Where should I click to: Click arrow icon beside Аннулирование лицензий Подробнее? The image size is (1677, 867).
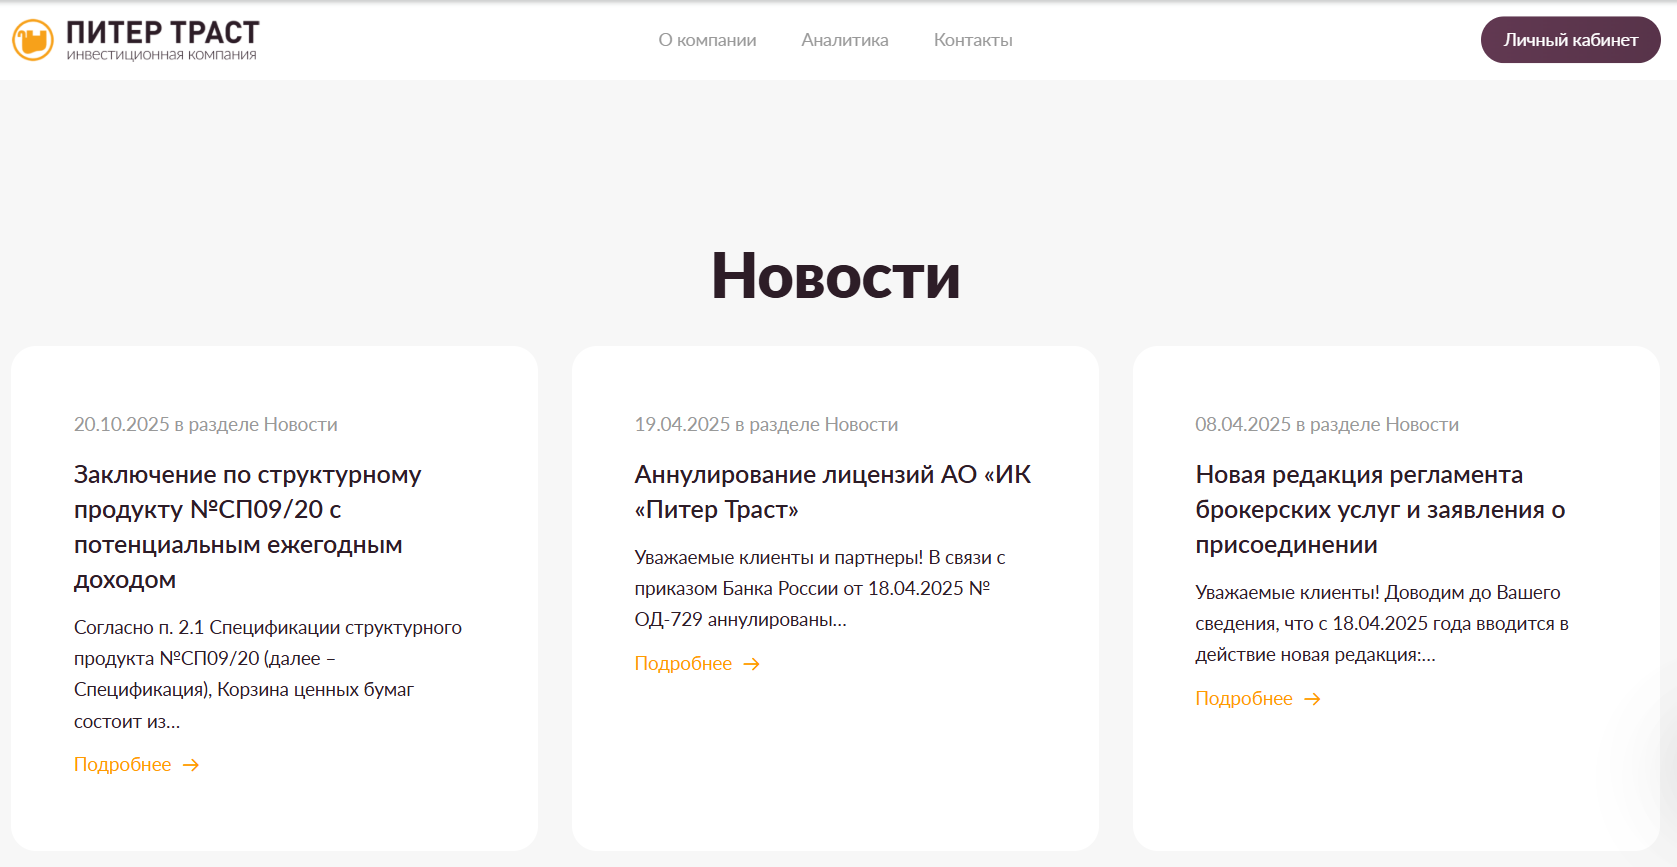coord(752,664)
